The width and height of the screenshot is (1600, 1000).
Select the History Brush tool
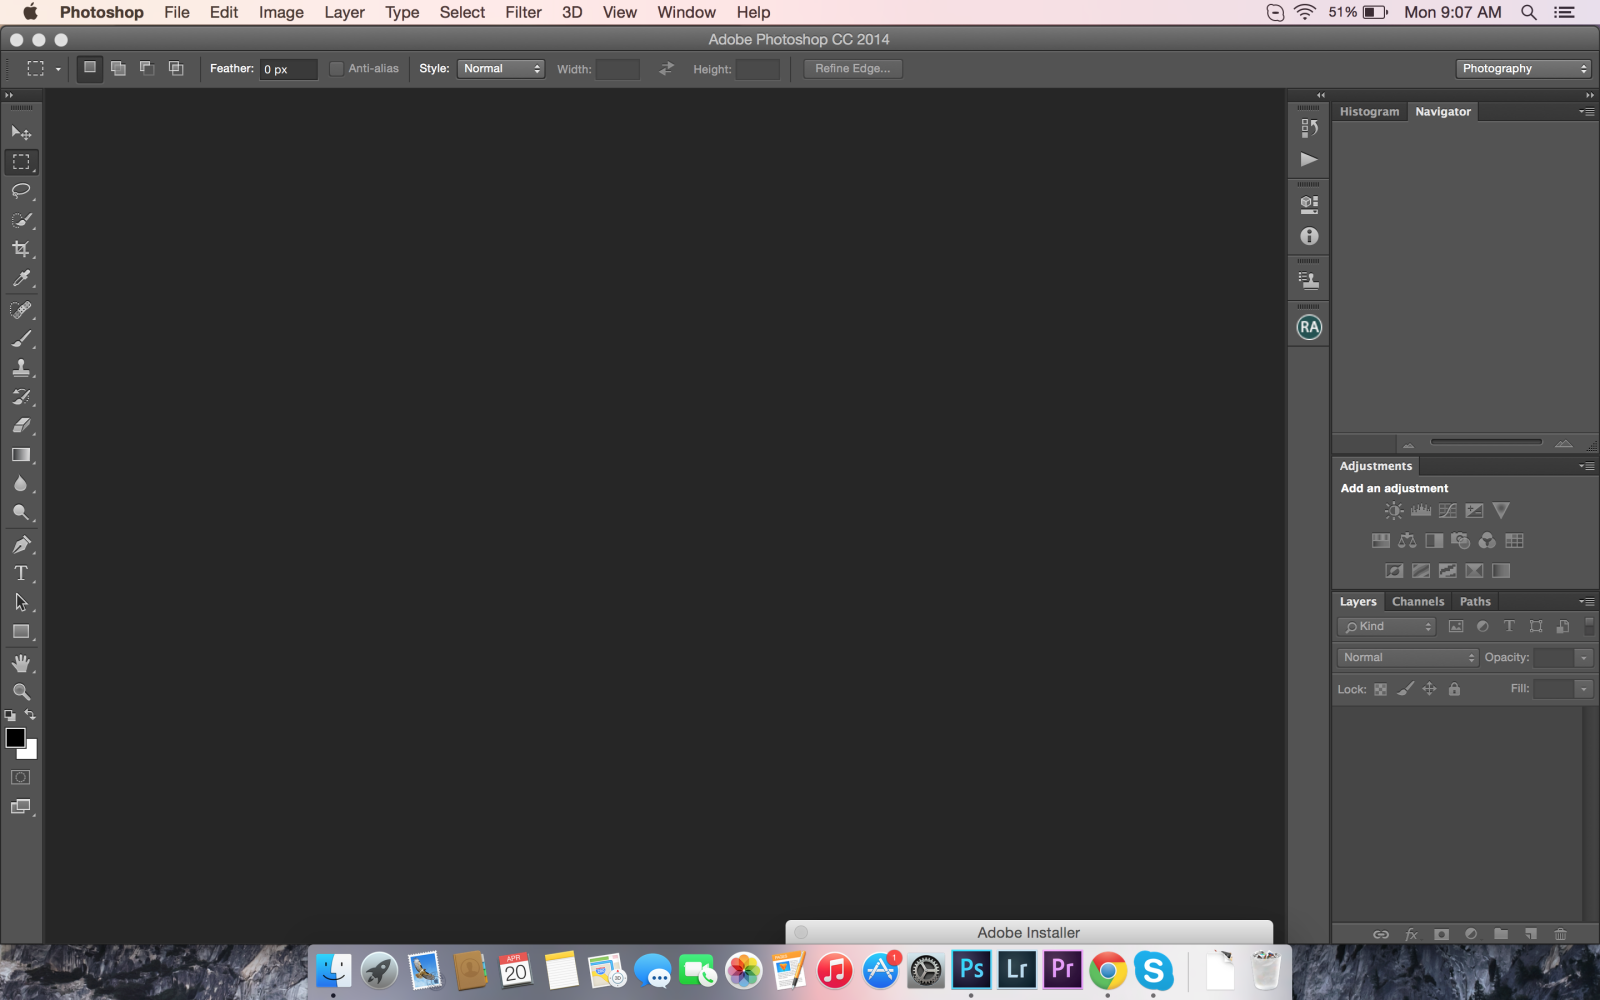click(x=21, y=396)
